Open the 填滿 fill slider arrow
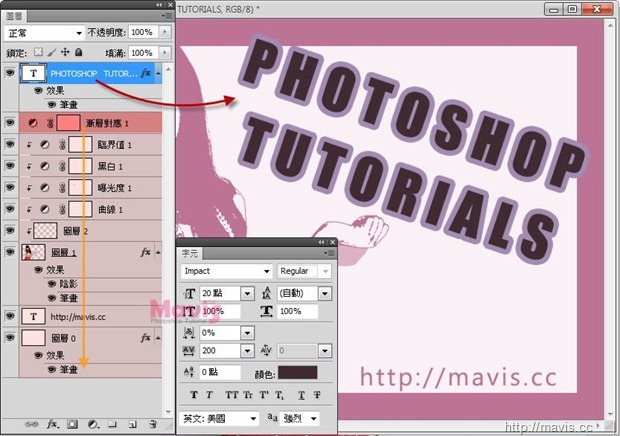The height and width of the screenshot is (436, 620). click(x=165, y=52)
